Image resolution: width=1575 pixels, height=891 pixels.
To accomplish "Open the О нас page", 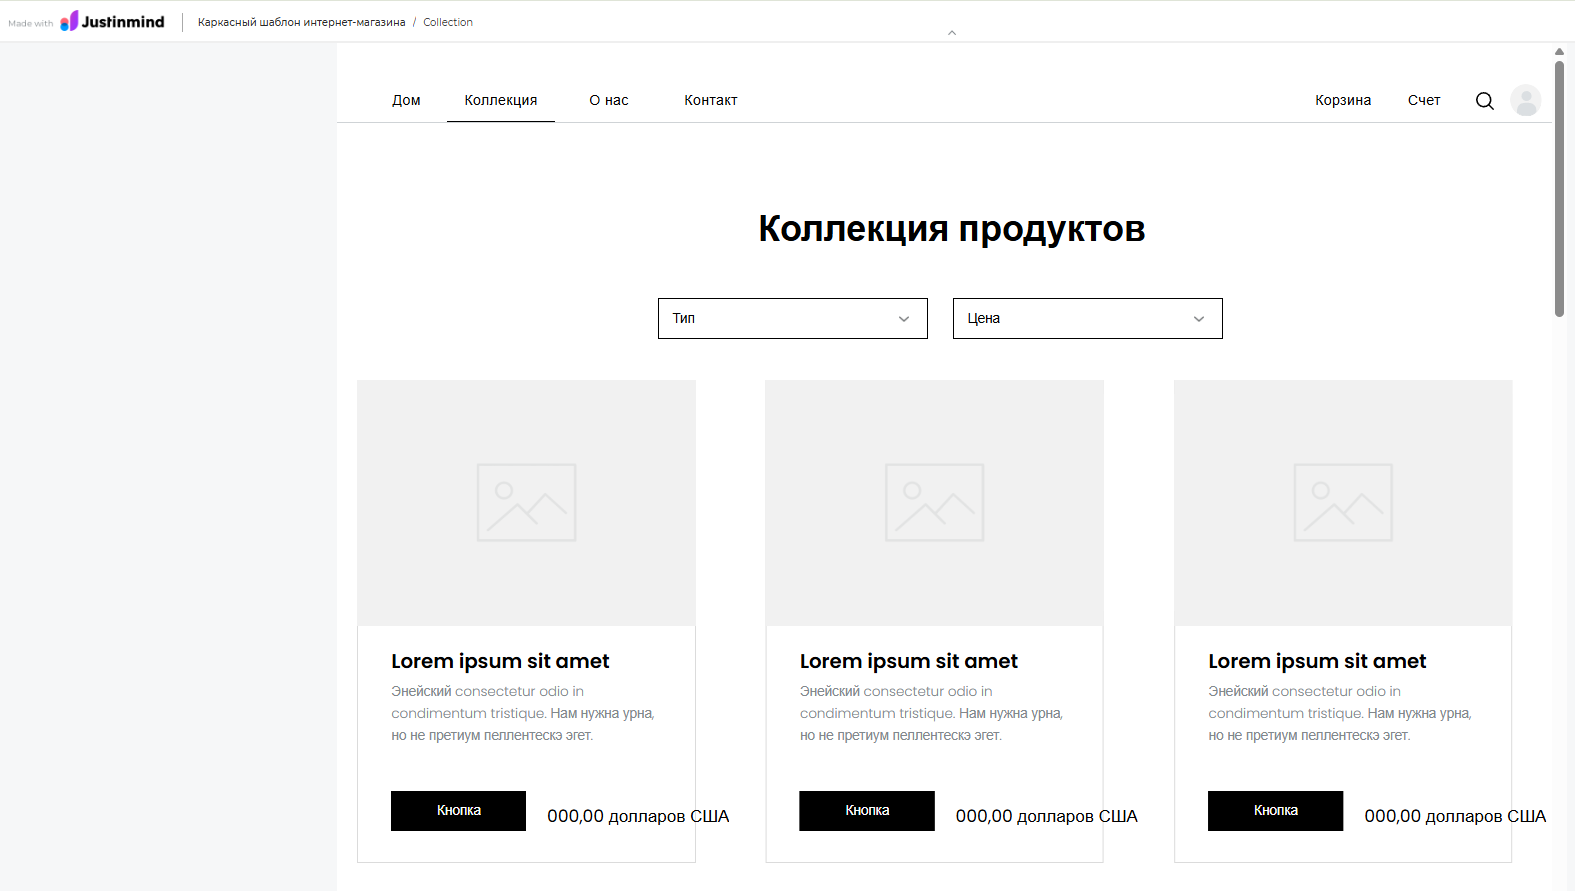I will click(609, 100).
